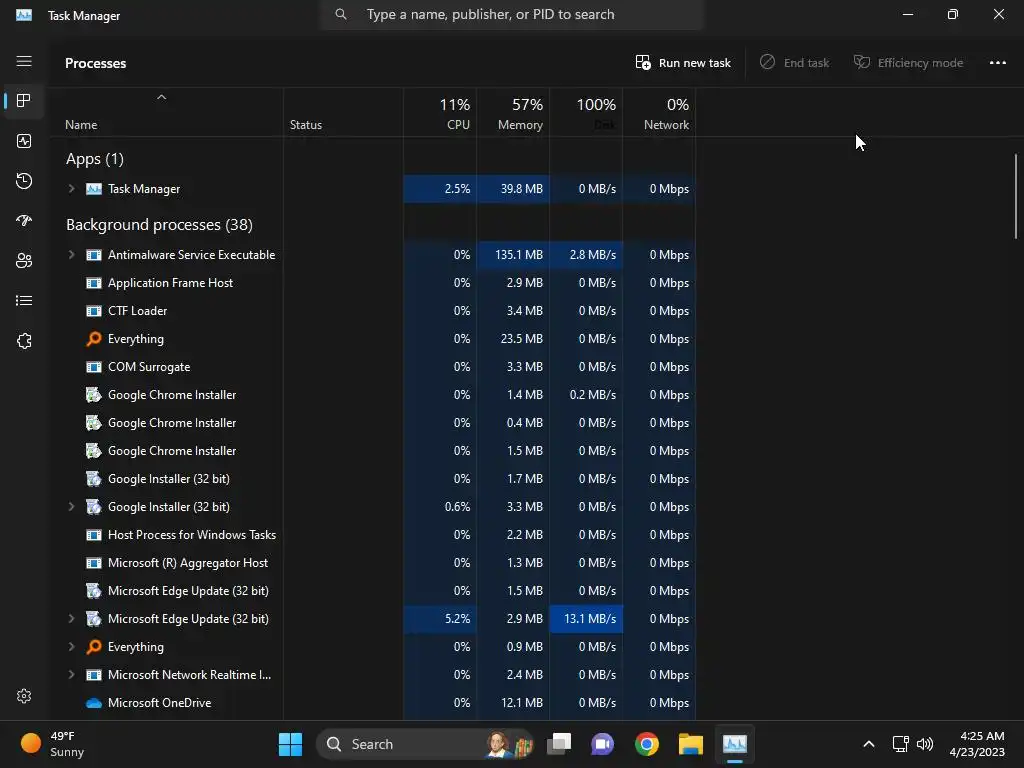This screenshot has width=1024, height=768.
Task: Click the 135.1 MB memory value cell
Action: click(513, 255)
